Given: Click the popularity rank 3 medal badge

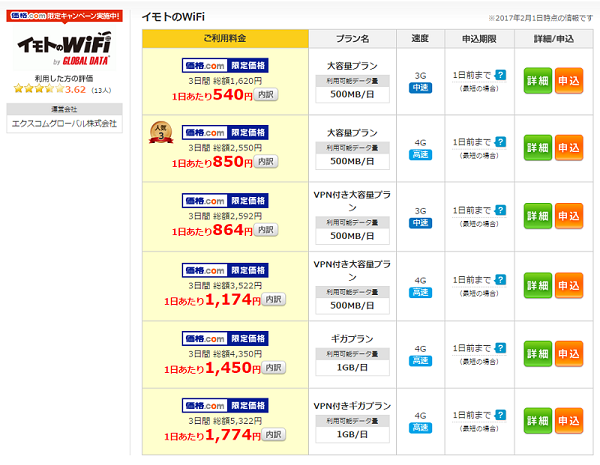Looking at the screenshot, I should point(161,132).
